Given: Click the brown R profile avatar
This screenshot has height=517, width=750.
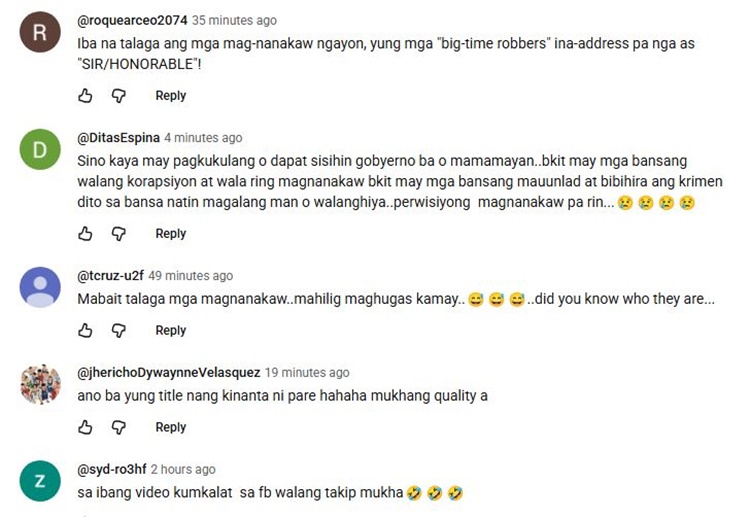Looking at the screenshot, I should tap(40, 33).
